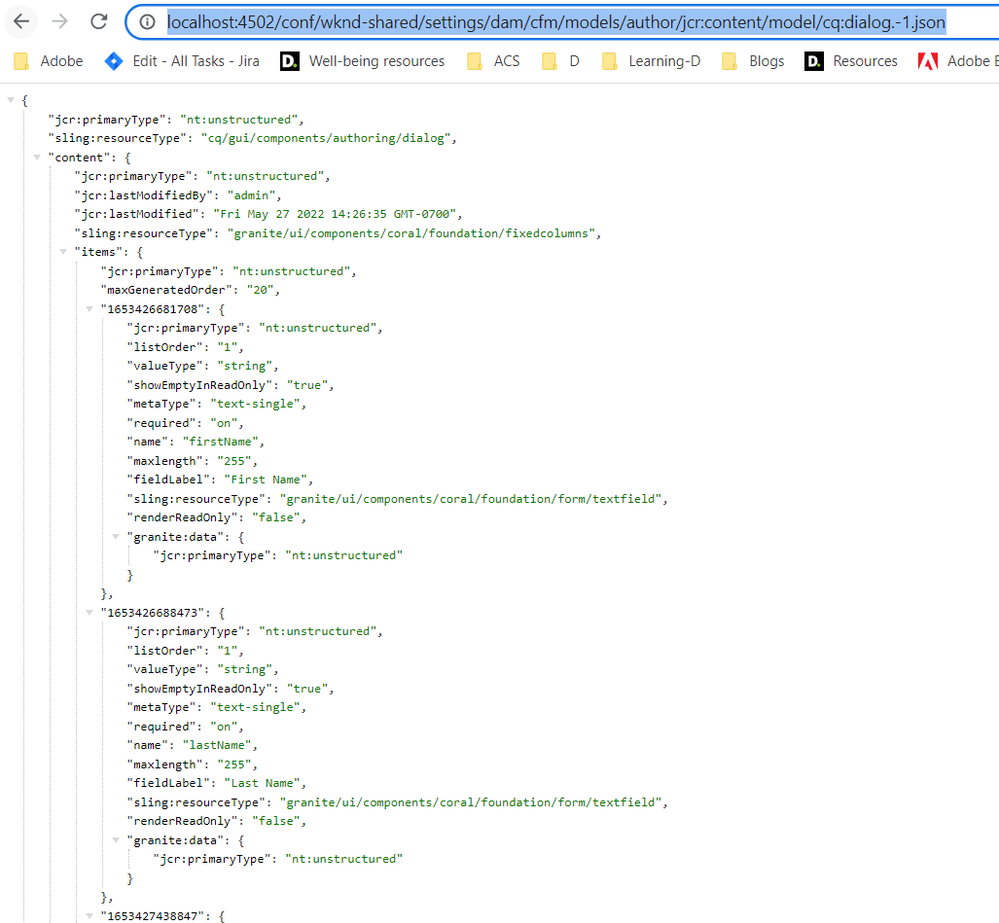
Task: Click the browser forward arrow
Action: [x=60, y=21]
